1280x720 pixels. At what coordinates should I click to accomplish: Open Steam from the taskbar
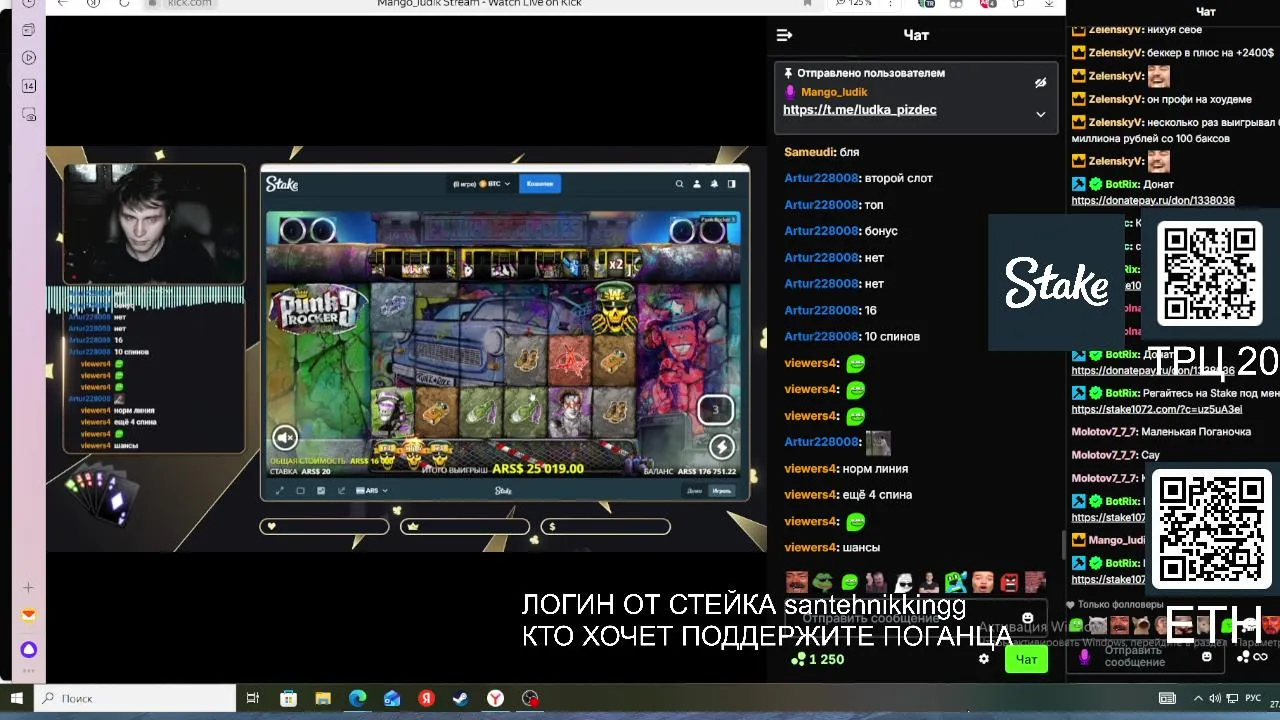pyautogui.click(x=461, y=698)
